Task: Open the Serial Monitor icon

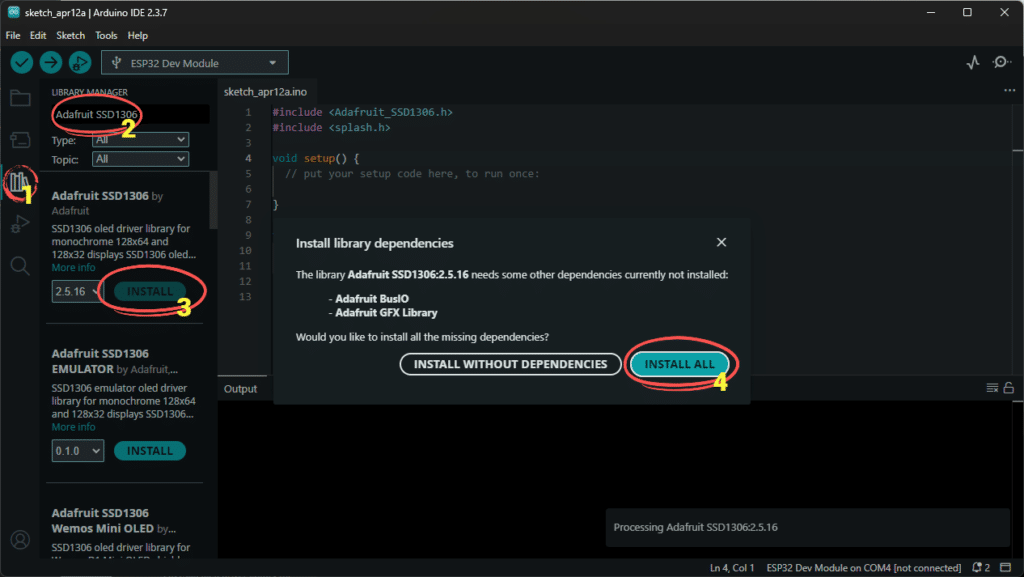Action: (x=1001, y=63)
